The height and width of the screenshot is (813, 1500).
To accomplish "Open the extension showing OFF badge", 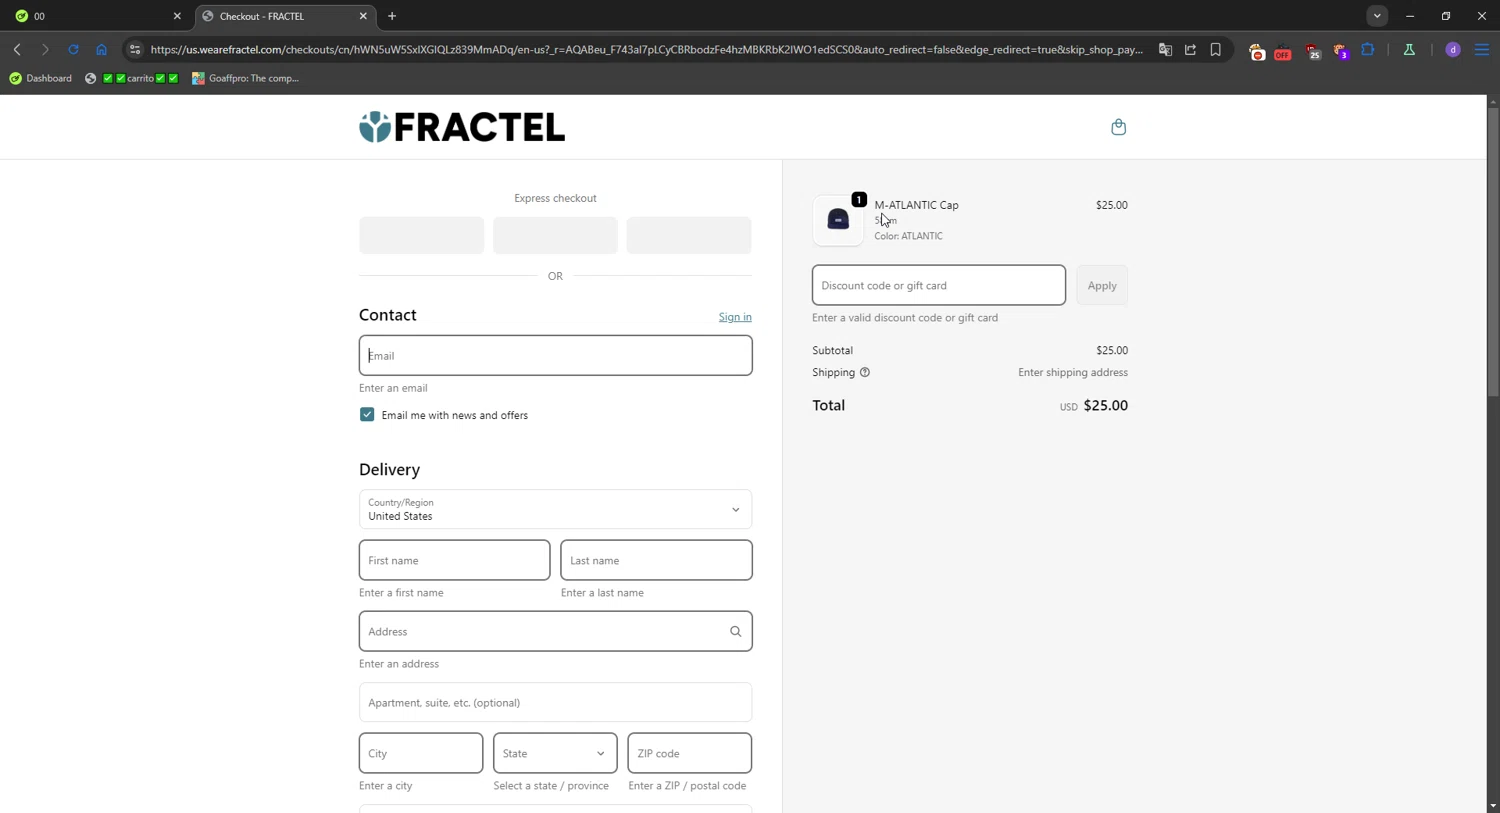I will tap(1283, 51).
